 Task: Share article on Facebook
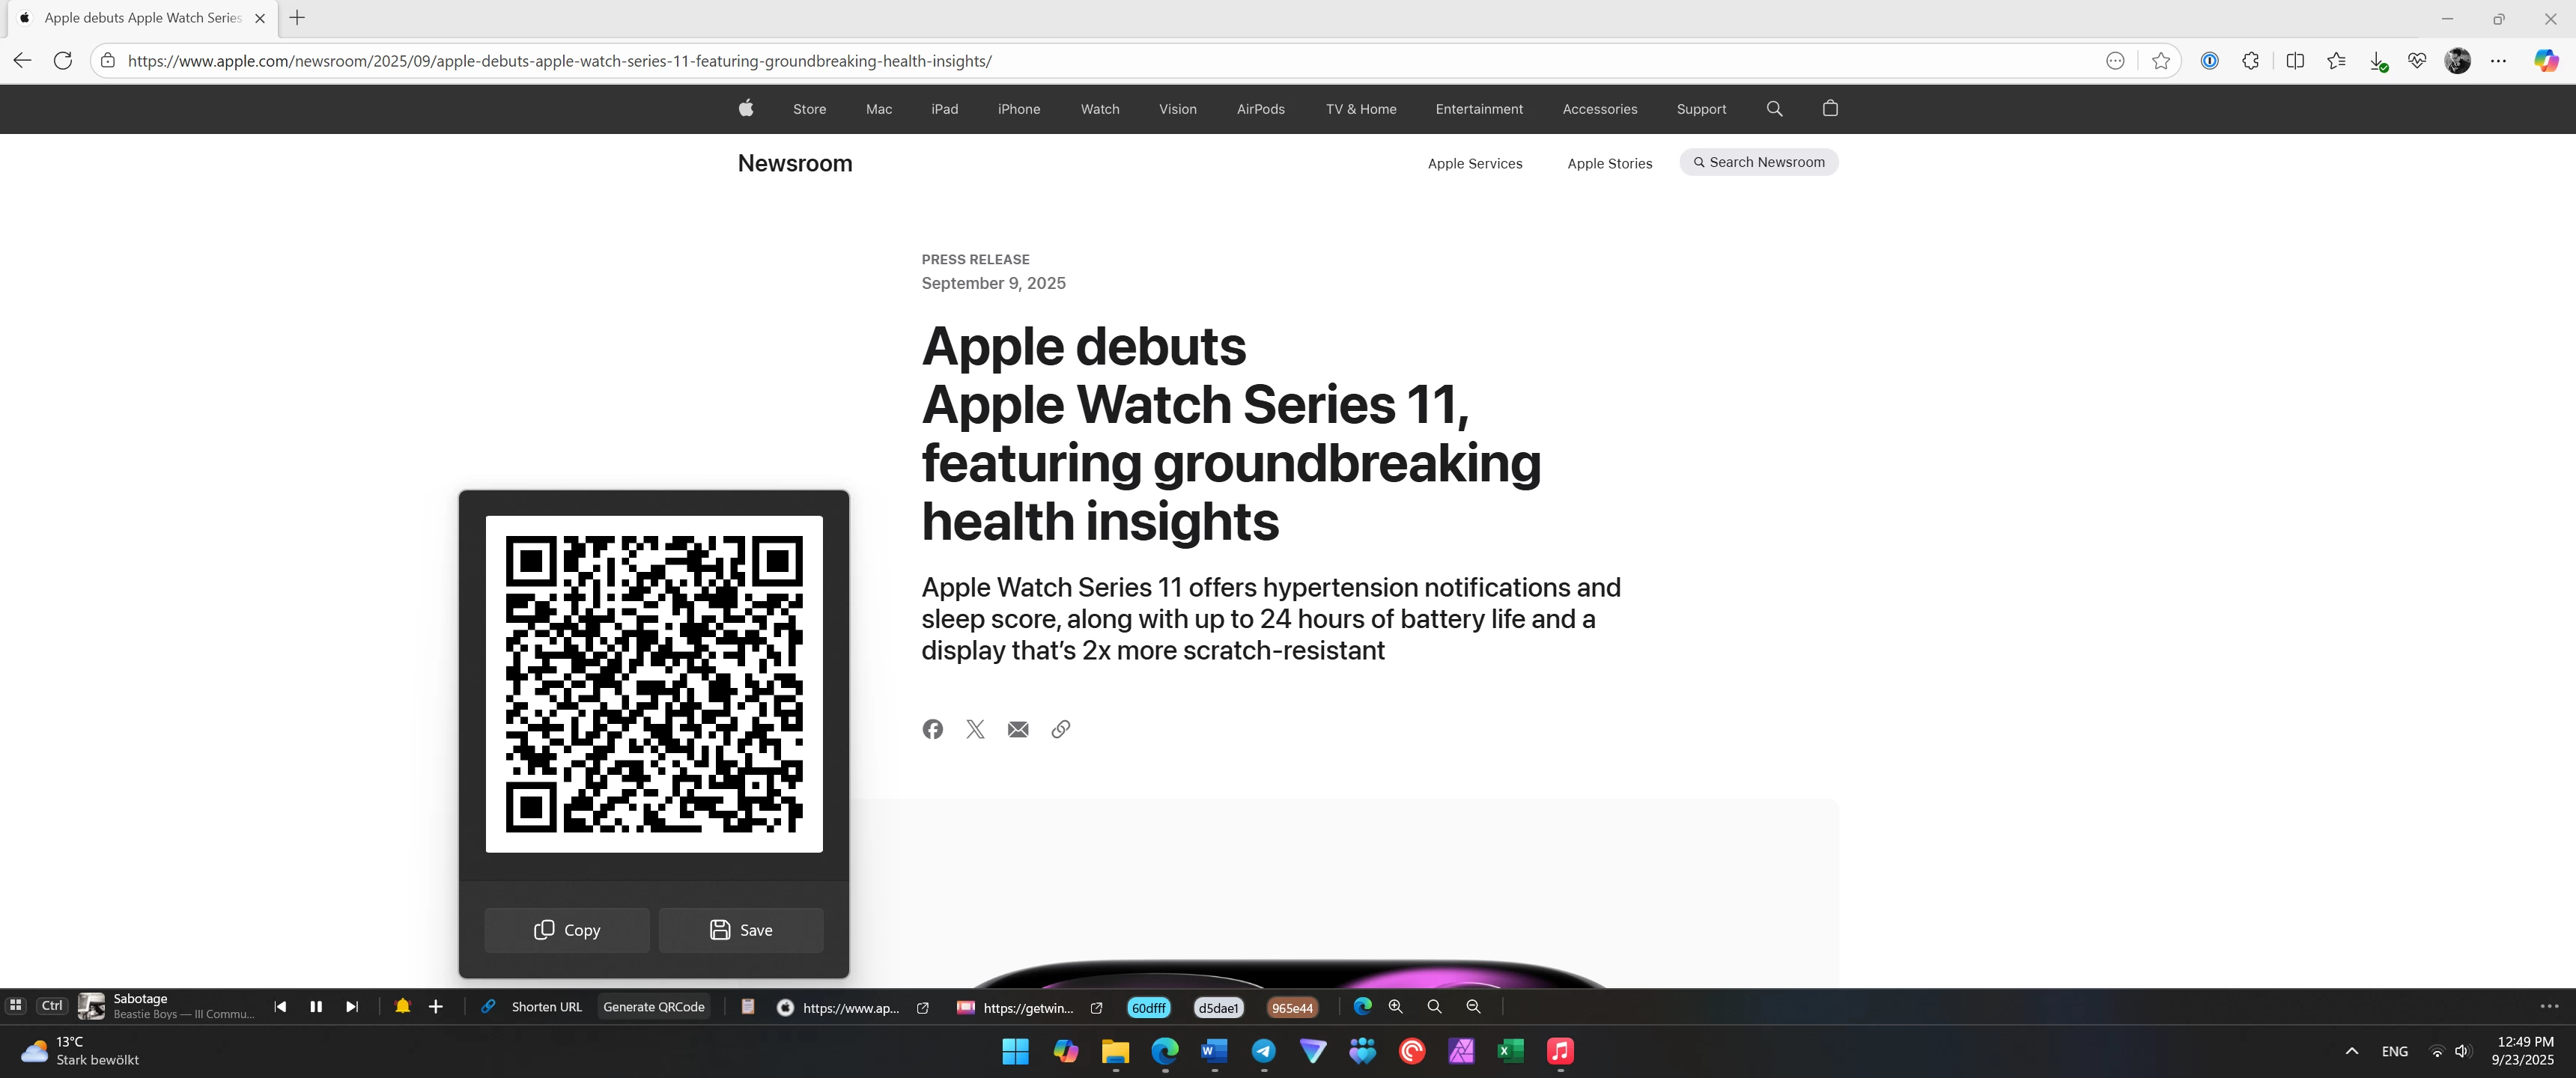(x=932, y=729)
